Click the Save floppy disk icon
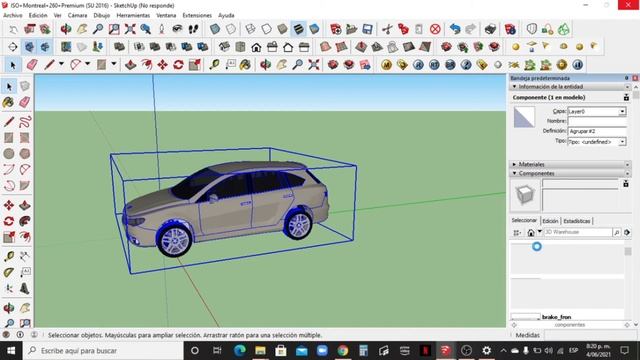640x360 pixels. [367, 29]
